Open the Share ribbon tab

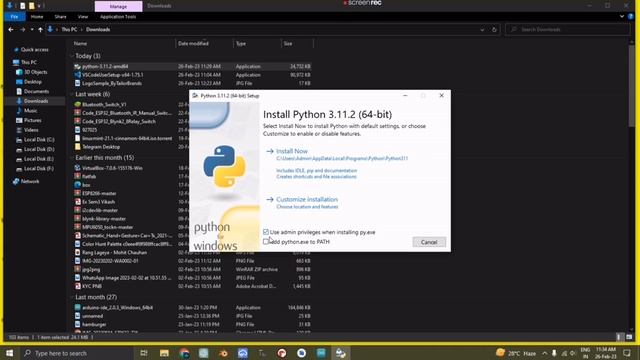[60, 17]
